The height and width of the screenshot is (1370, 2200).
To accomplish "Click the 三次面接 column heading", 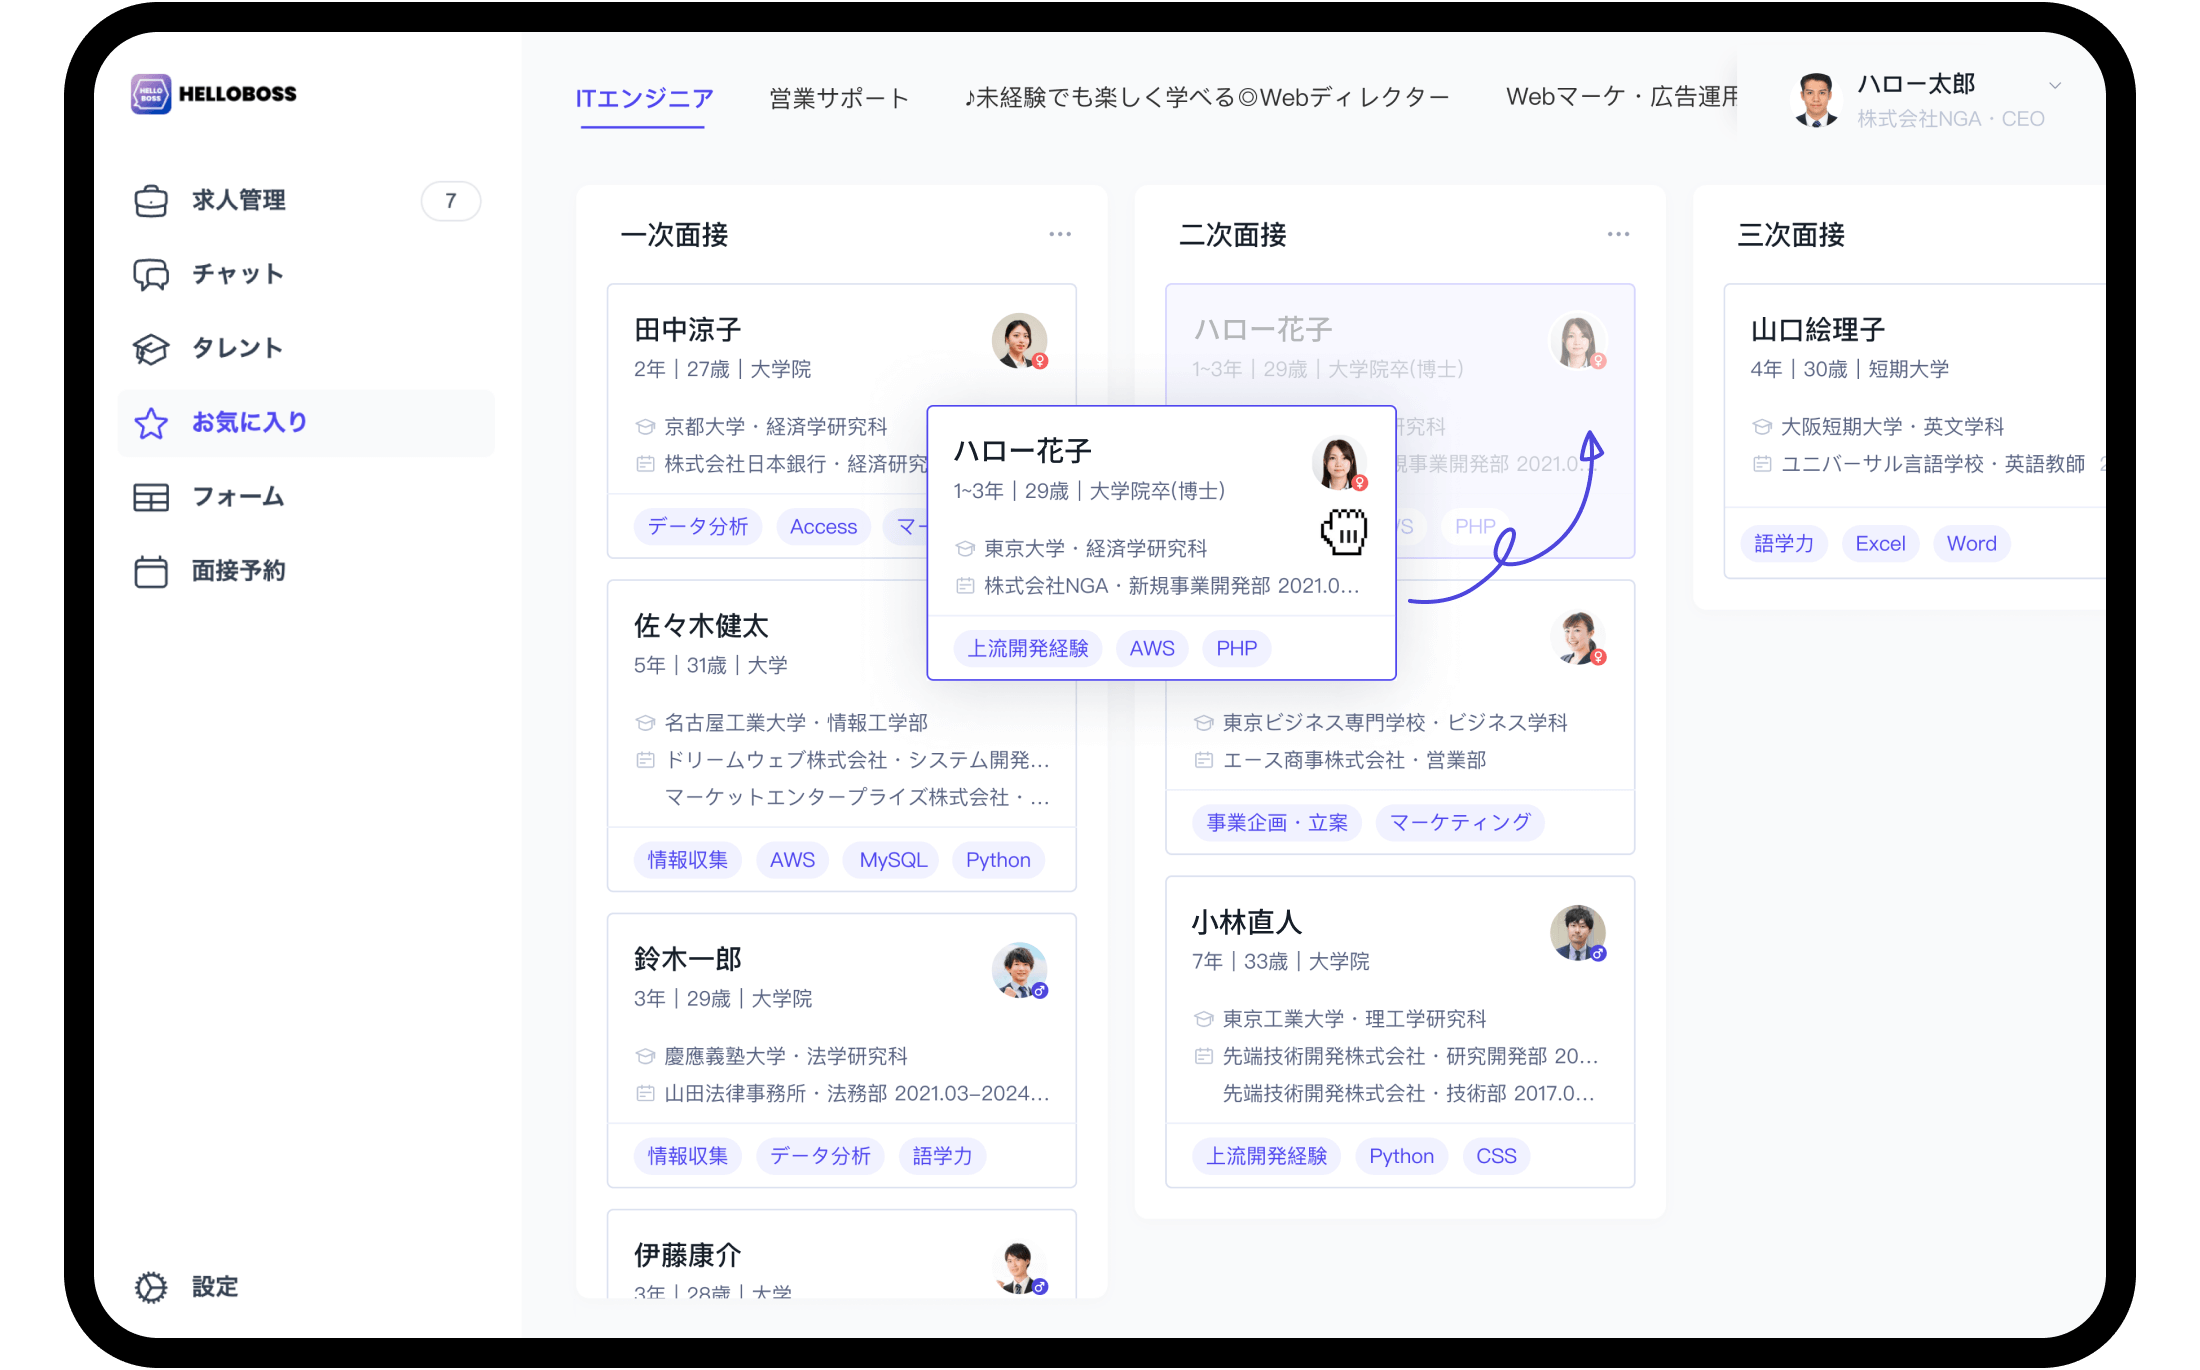I will click(x=1791, y=235).
